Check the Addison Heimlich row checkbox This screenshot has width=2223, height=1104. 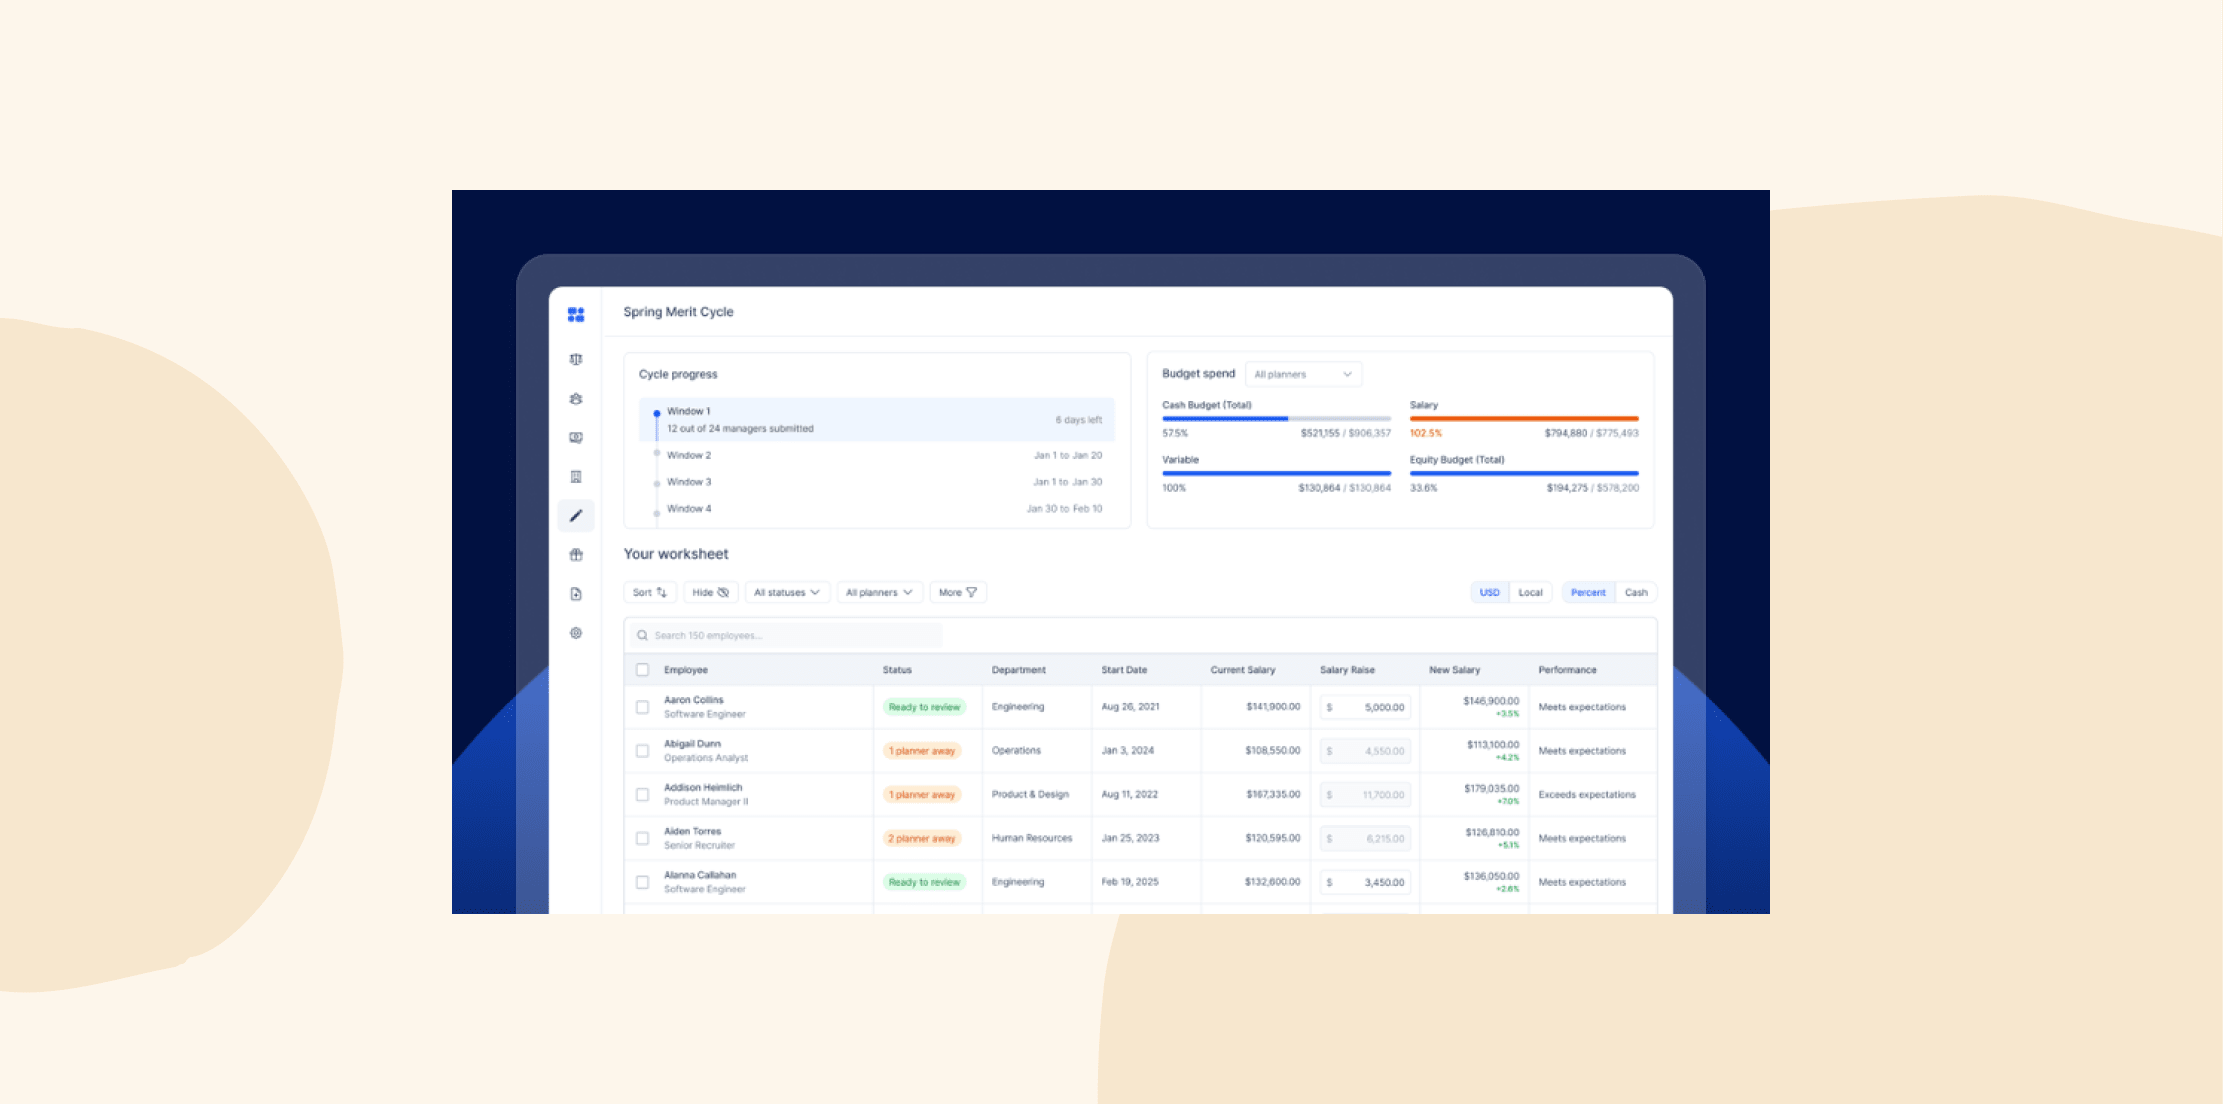pos(642,795)
